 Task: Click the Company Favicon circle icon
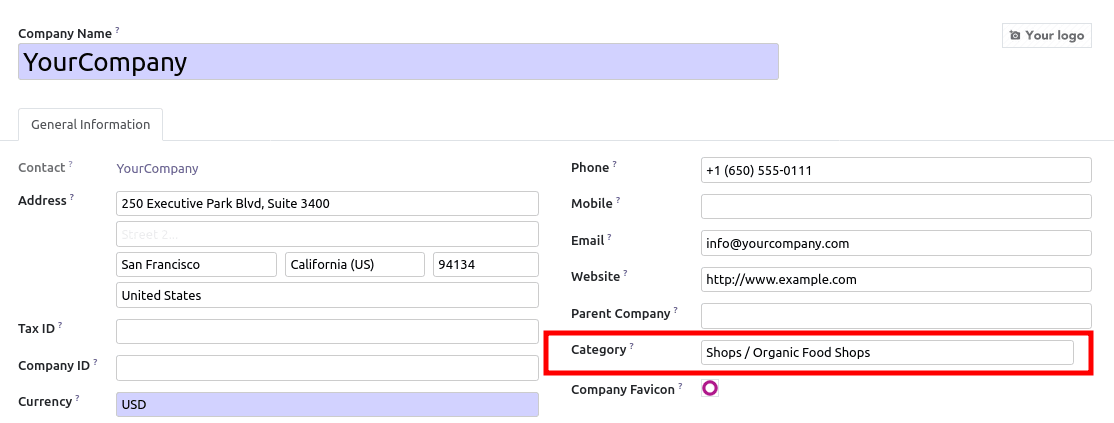pos(710,388)
